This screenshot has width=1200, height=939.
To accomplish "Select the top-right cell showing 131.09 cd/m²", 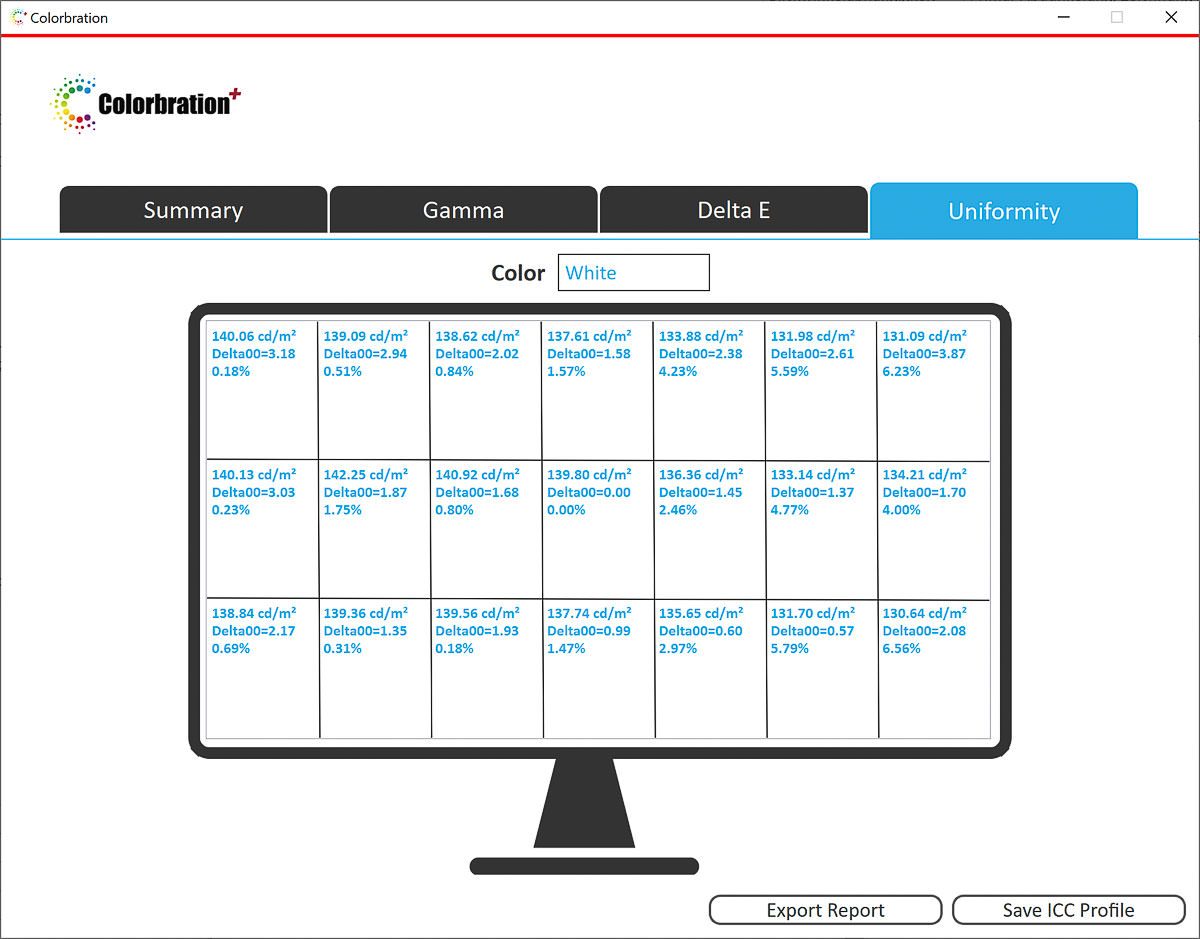I will pyautogui.click(x=933, y=391).
